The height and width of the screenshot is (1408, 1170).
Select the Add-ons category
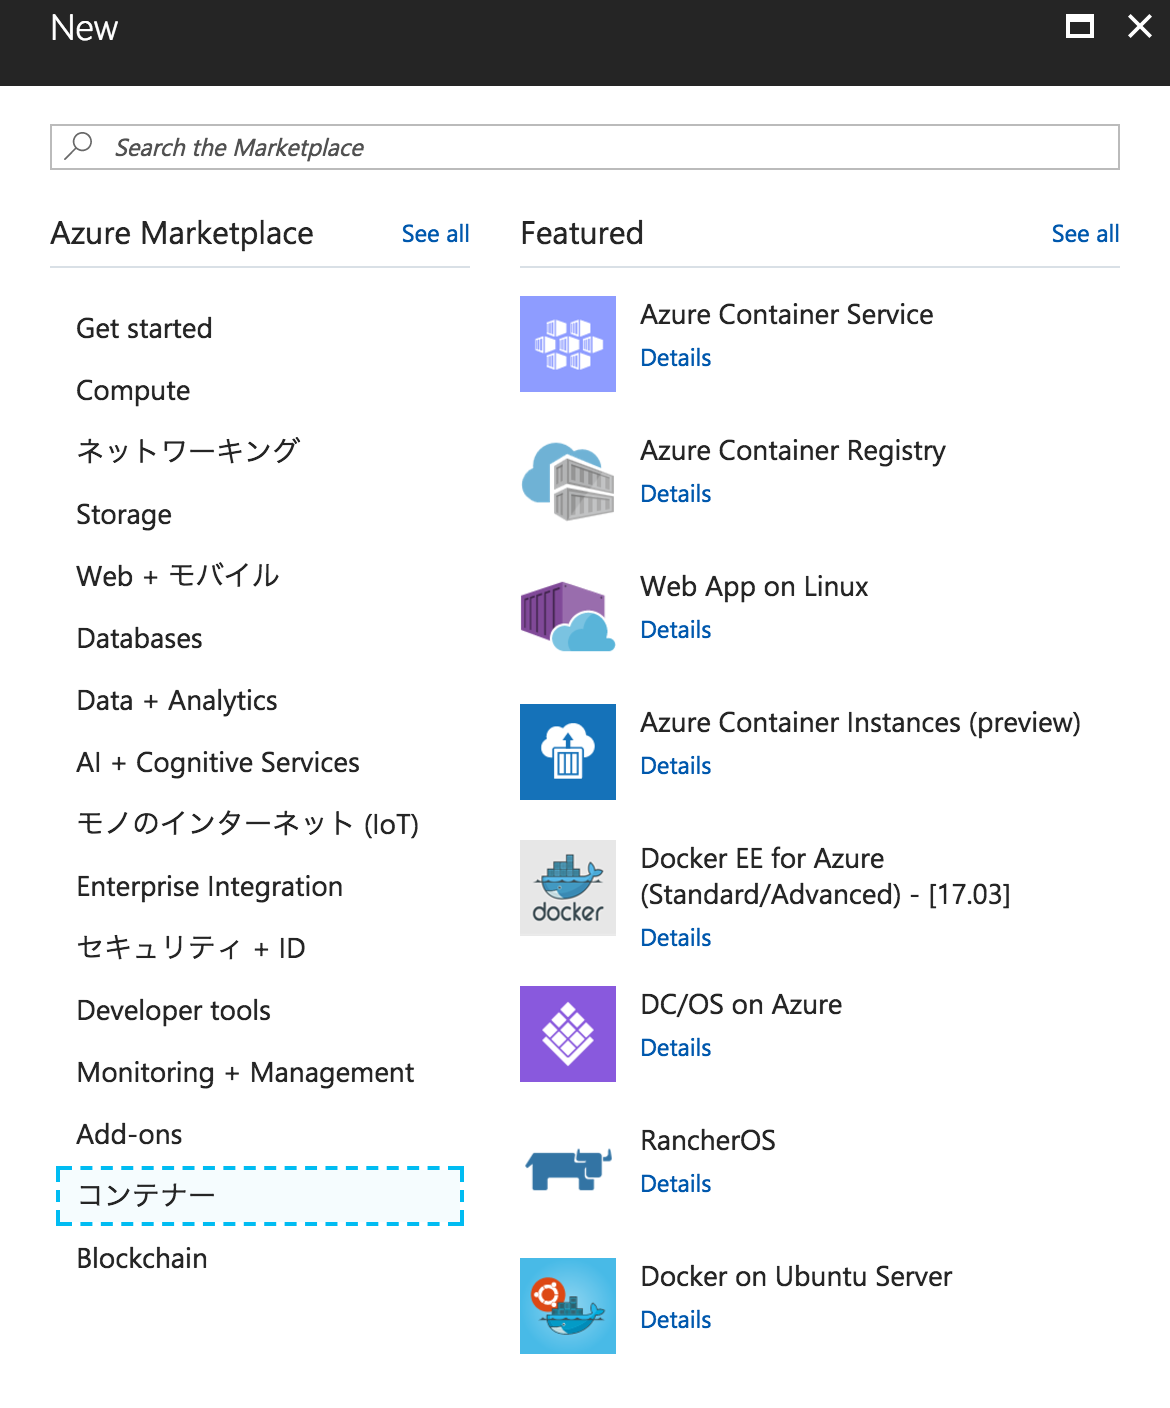(x=130, y=1134)
